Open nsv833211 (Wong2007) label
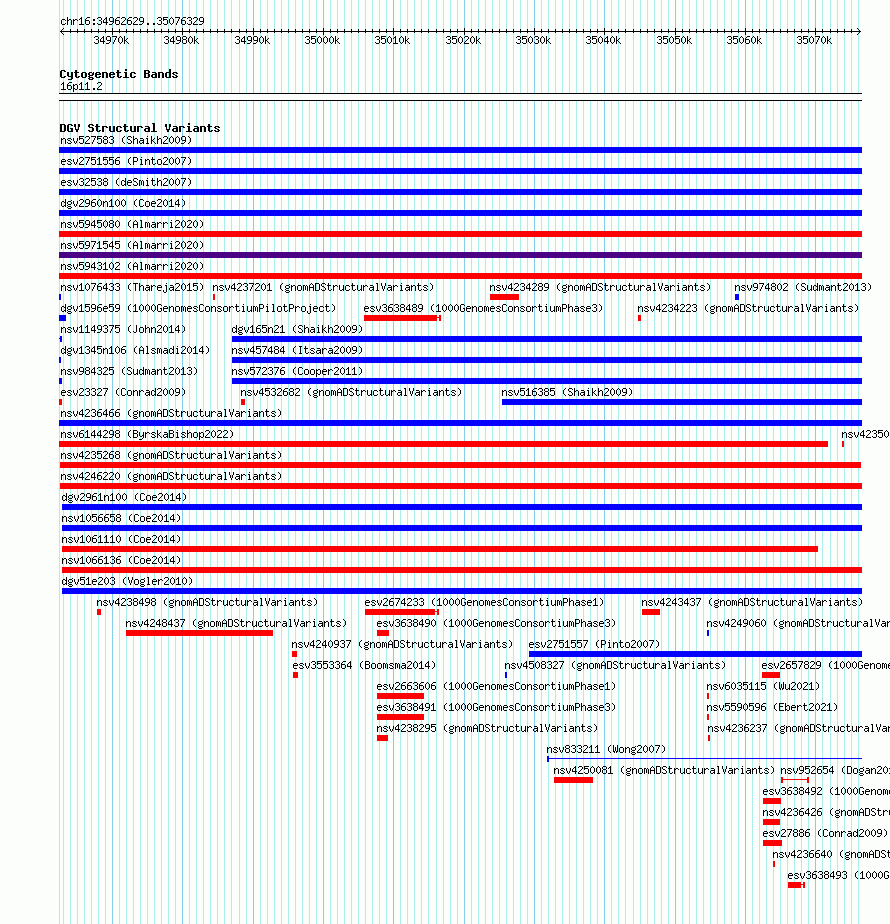Image resolution: width=890 pixels, height=924 pixels. tap(606, 750)
